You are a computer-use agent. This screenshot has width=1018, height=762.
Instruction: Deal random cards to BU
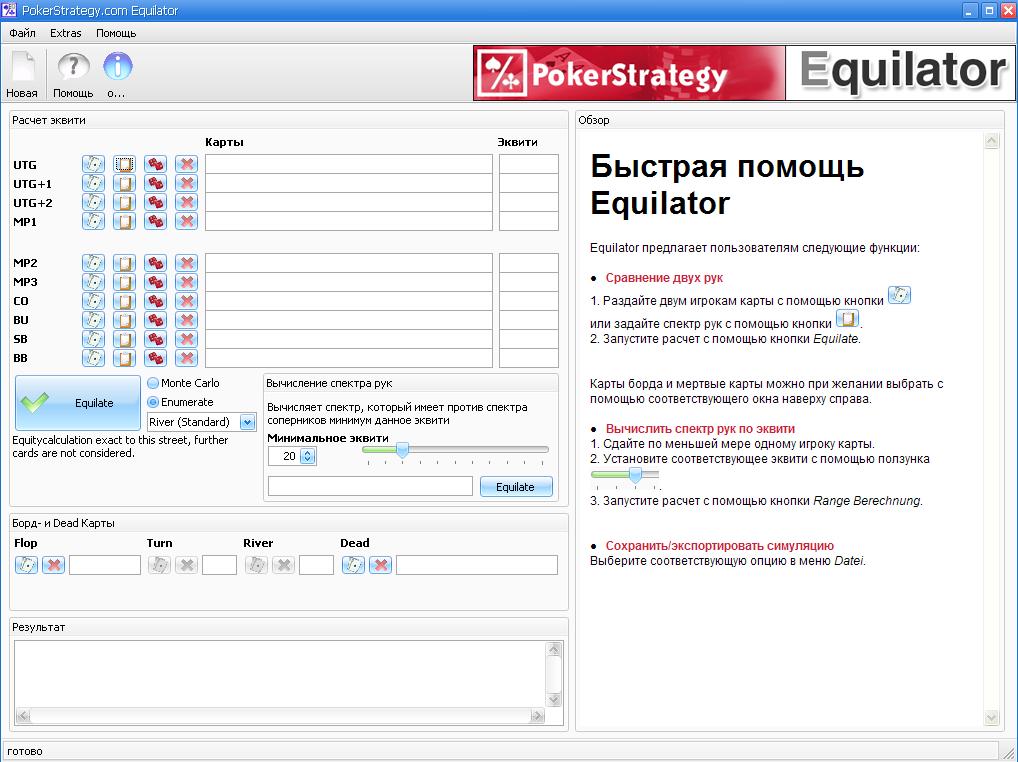pyautogui.click(x=155, y=319)
